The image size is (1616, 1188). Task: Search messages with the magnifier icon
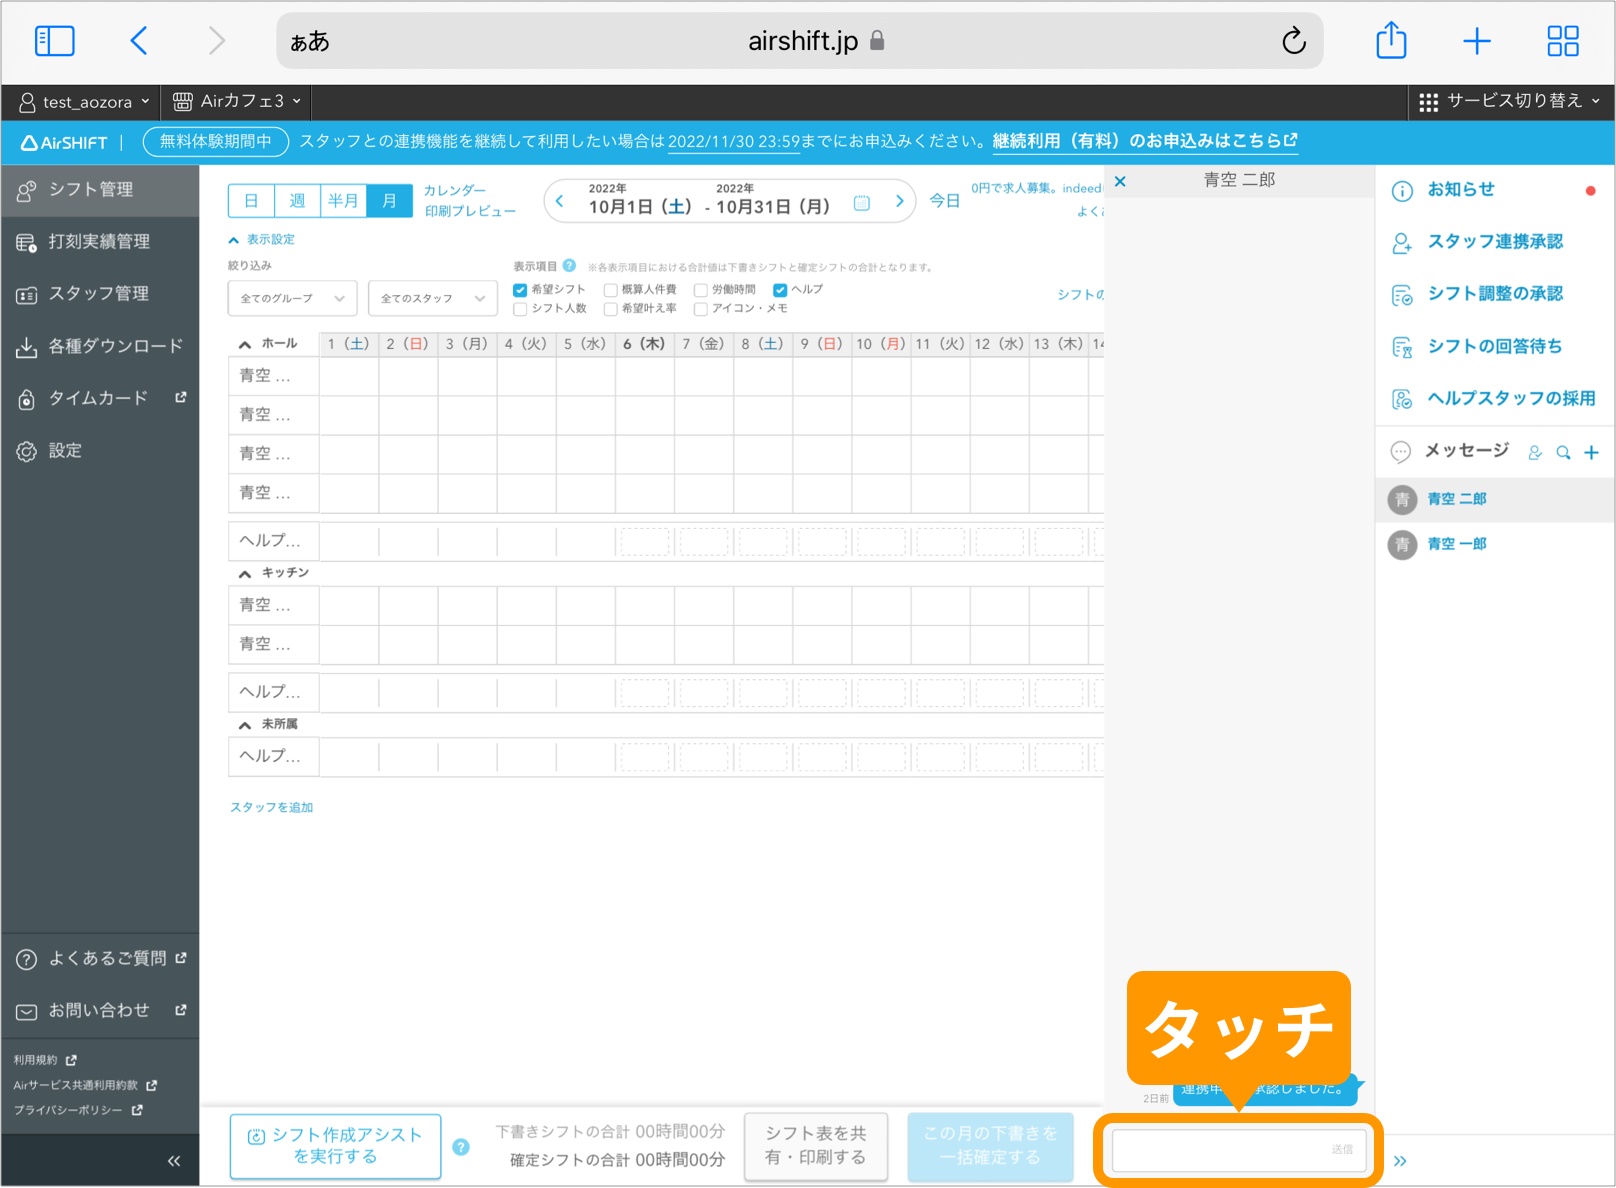pos(1563,452)
